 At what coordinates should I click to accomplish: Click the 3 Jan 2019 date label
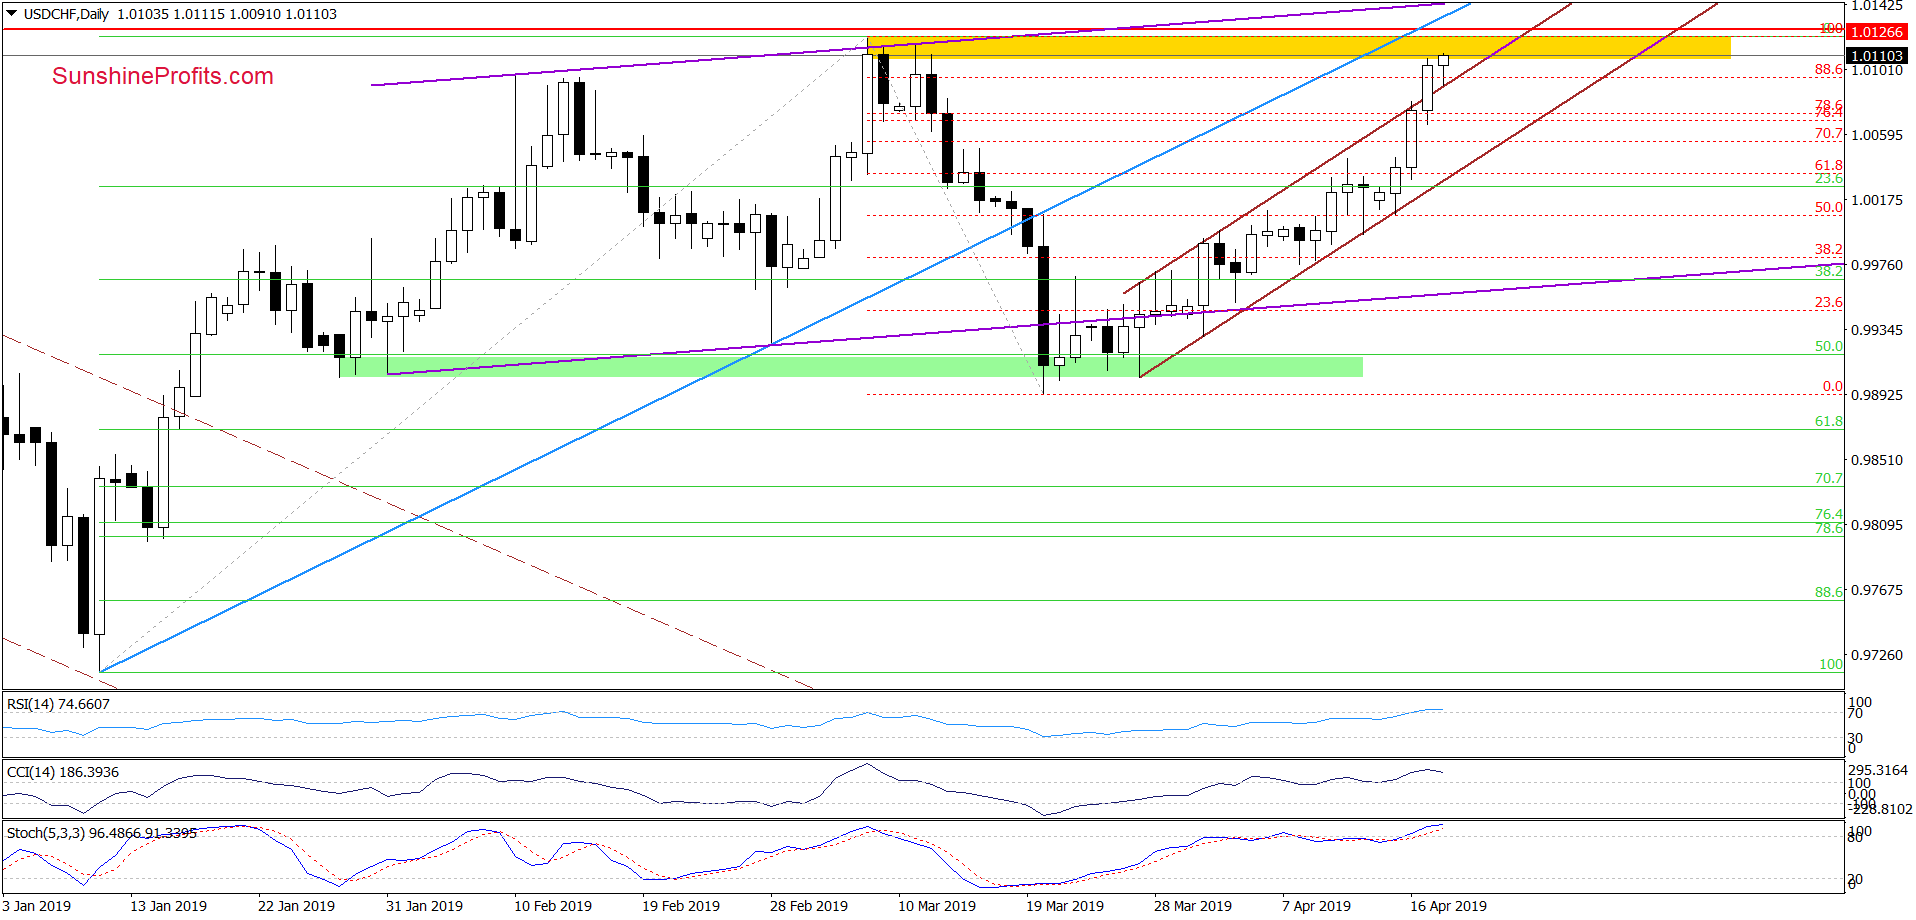[x=37, y=906]
